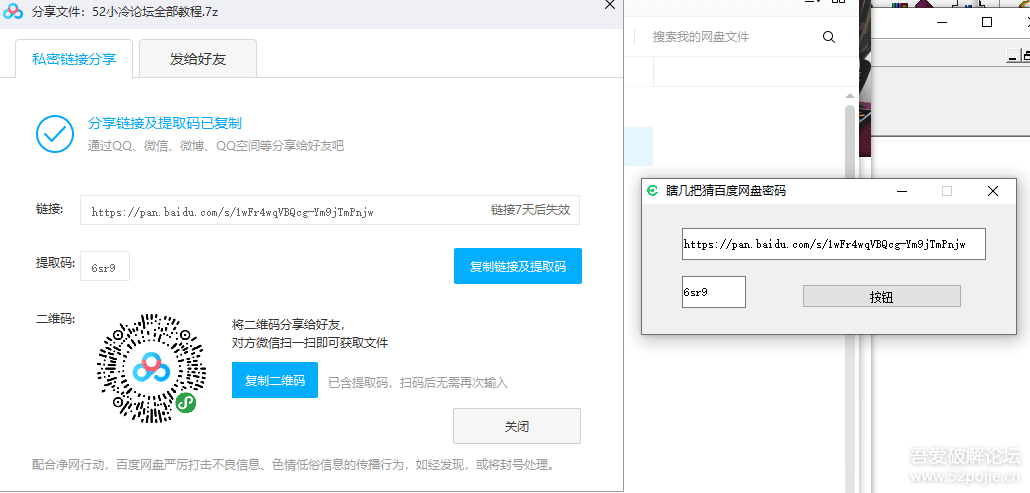Click the 复制二维码 button
Viewport: 1030px width, 493px height.
pyautogui.click(x=275, y=380)
